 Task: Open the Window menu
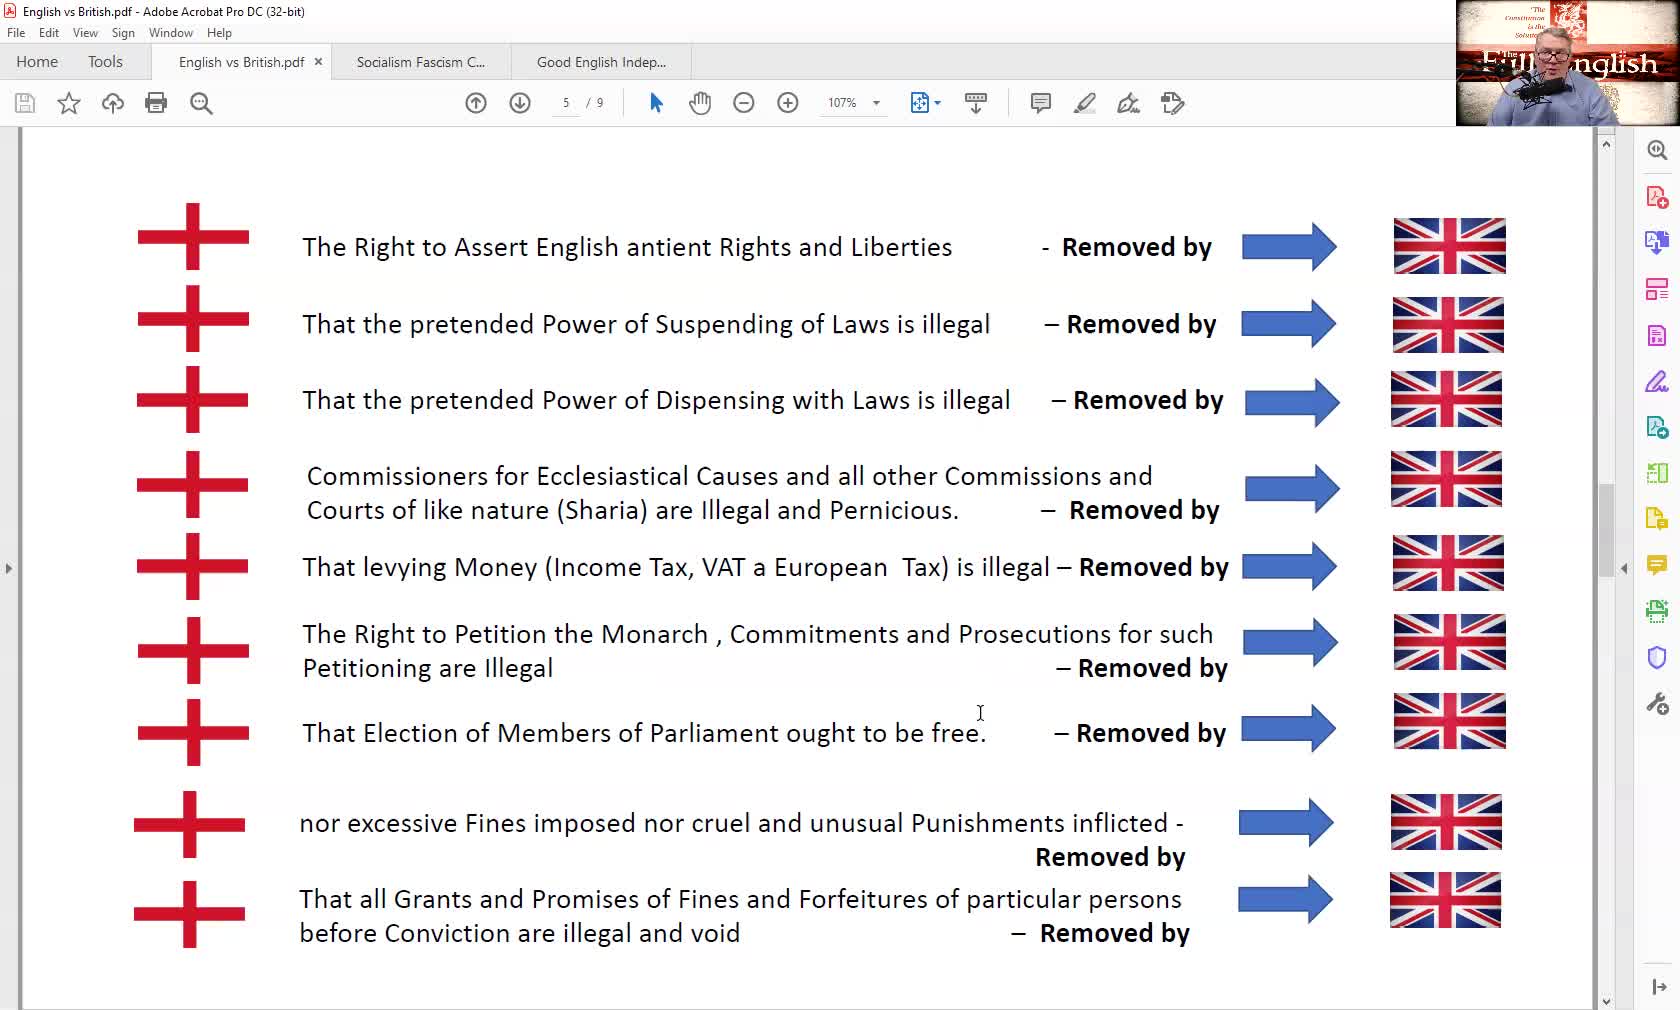171,33
